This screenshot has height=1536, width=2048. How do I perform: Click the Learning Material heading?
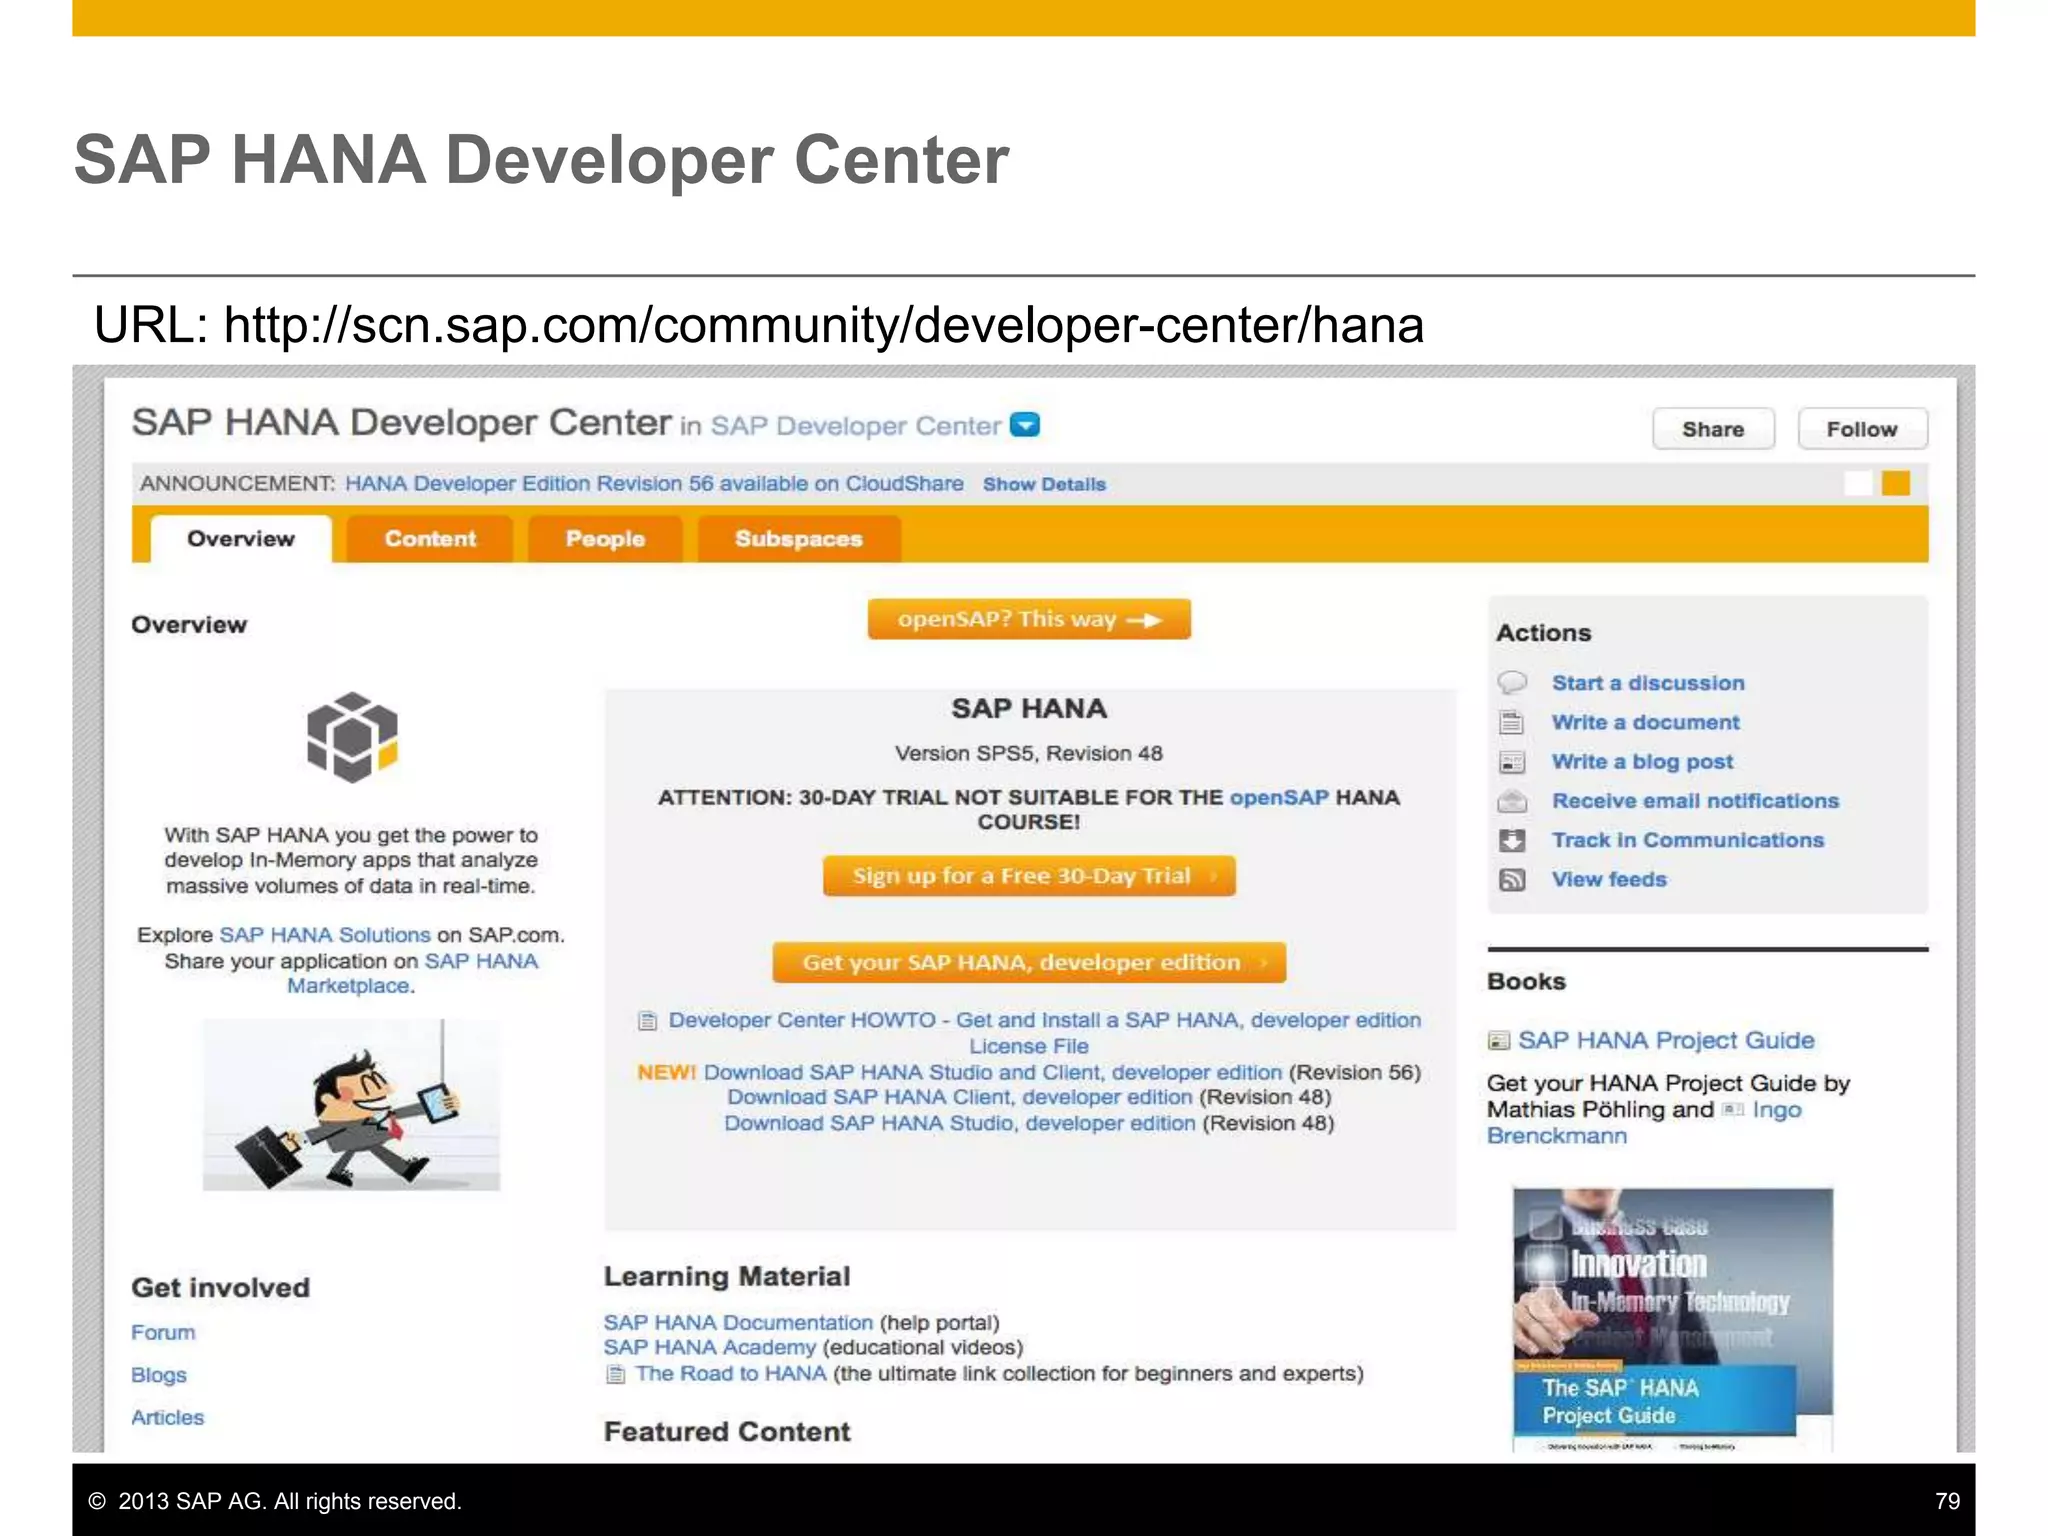tap(727, 1276)
